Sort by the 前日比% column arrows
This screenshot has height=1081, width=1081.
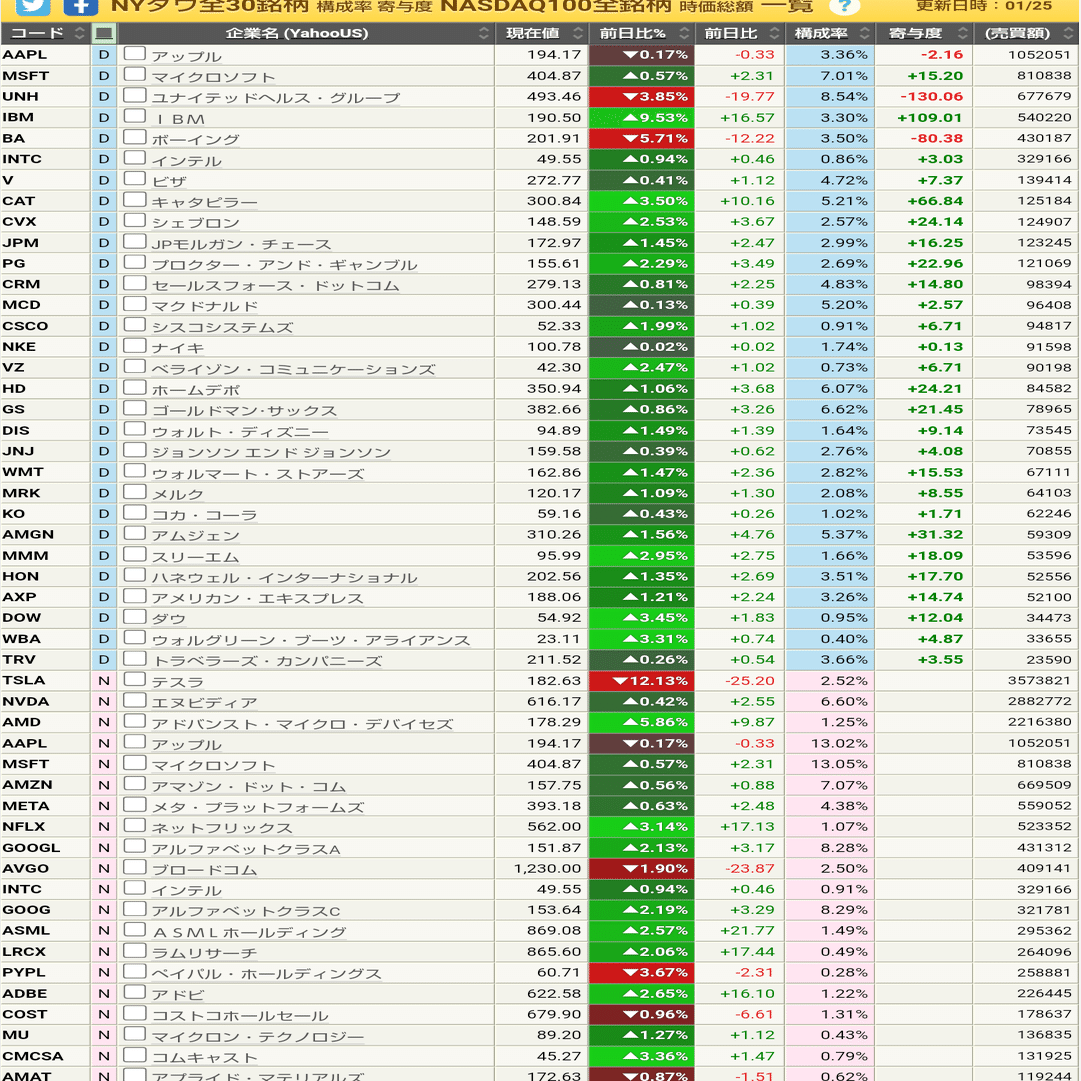[x=684, y=33]
